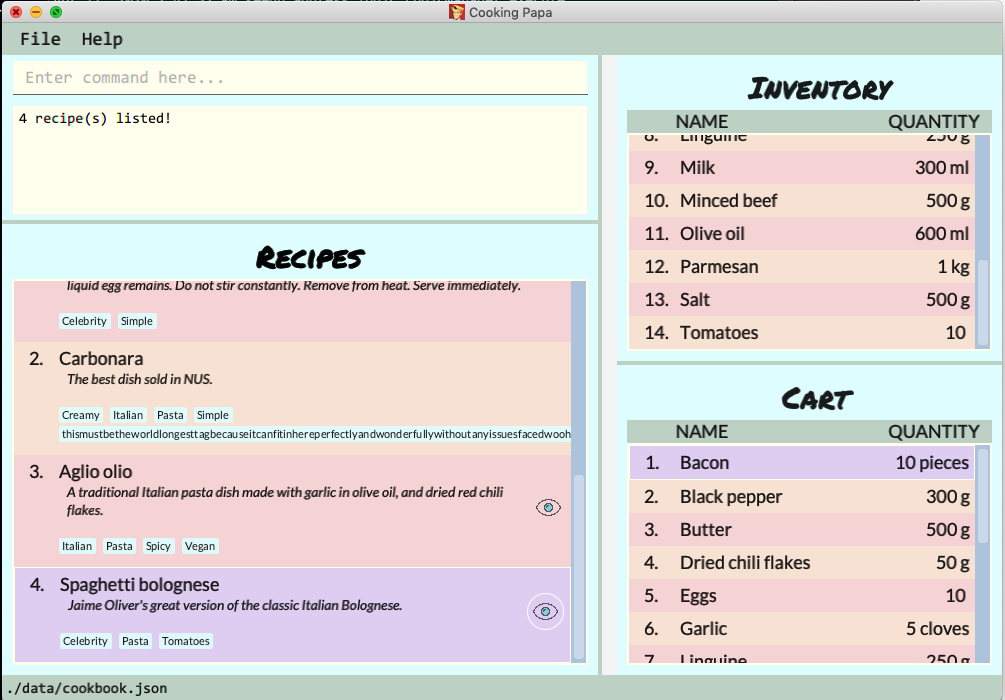
Task: Click the Pasta tag on Aglio olio
Action: 119,546
